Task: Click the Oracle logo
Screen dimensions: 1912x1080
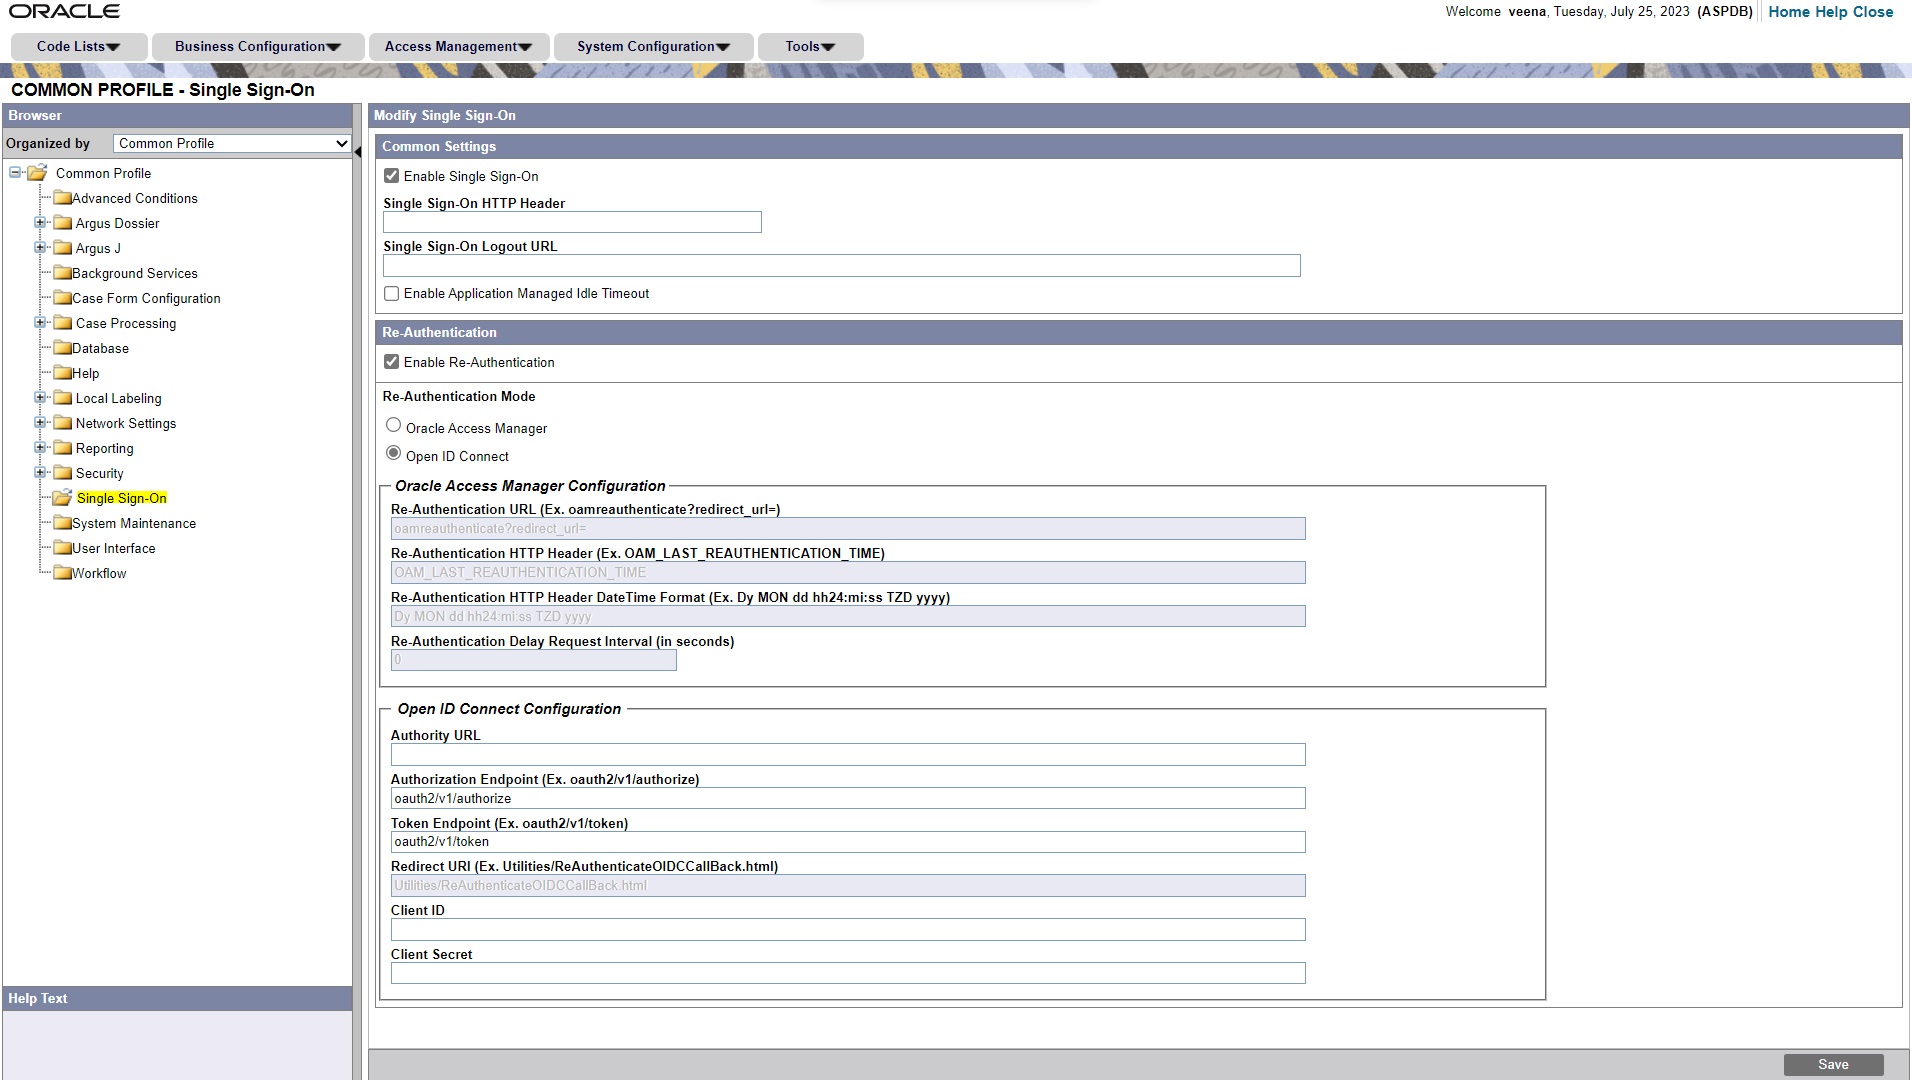Action: (65, 11)
